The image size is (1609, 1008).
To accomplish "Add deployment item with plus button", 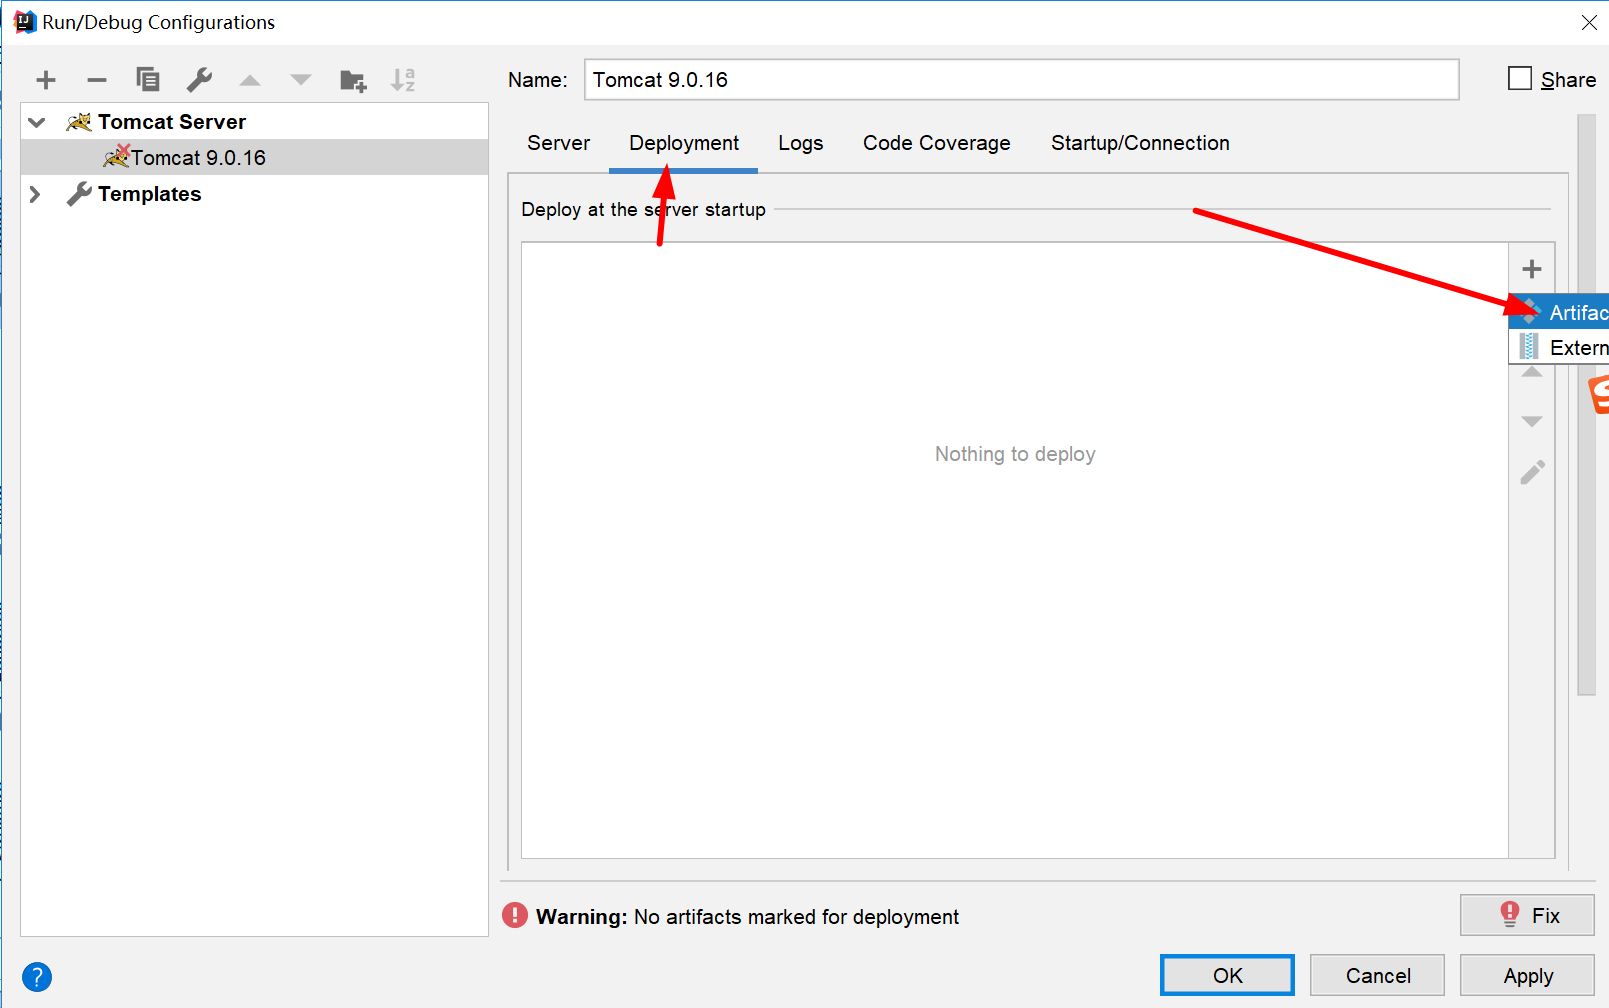I will pos(1532,269).
